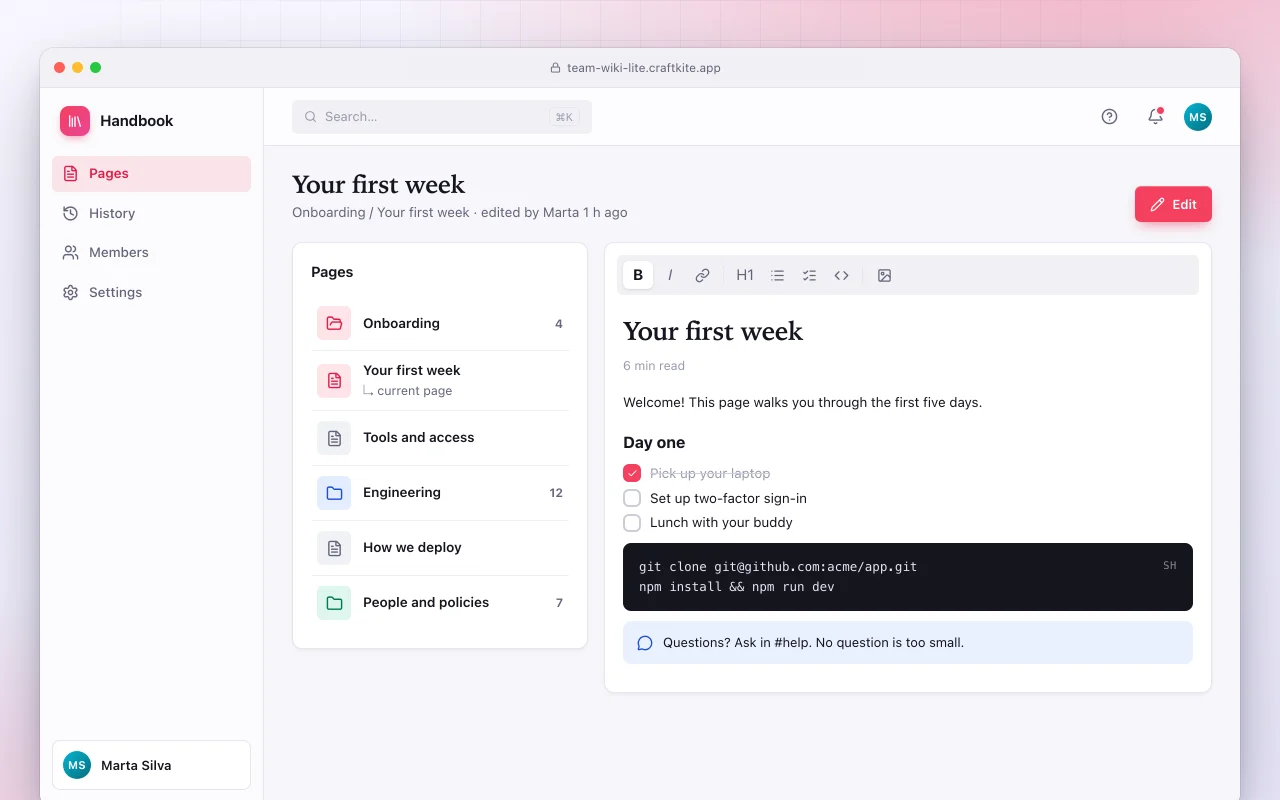Insert a bulleted list
This screenshot has width=1280, height=800.
pyautogui.click(x=777, y=275)
